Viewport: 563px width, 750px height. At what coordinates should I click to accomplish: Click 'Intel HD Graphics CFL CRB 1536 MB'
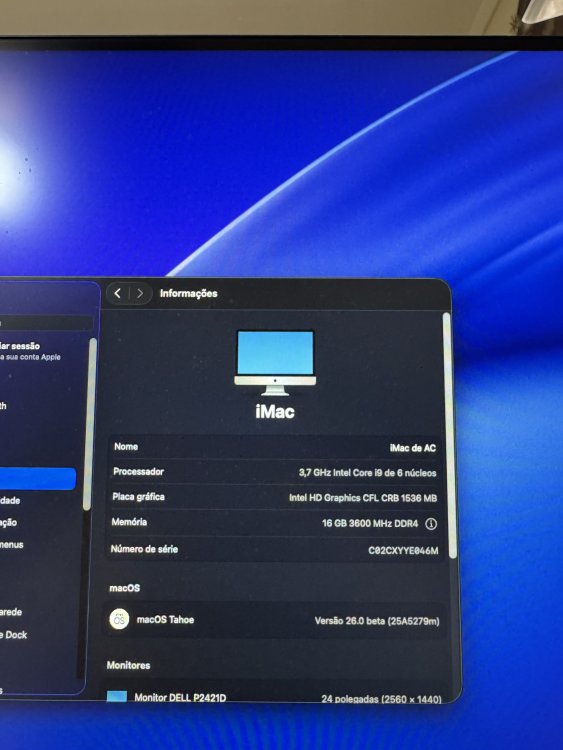(x=363, y=498)
